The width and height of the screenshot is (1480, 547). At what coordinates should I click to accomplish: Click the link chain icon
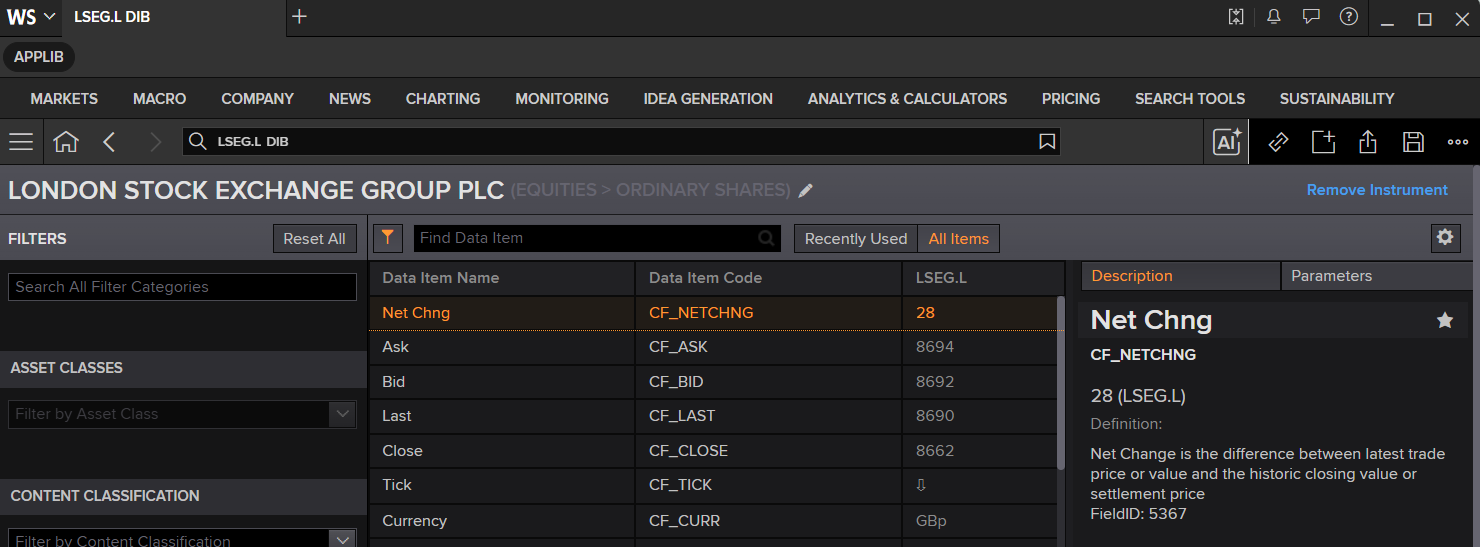tap(1278, 142)
